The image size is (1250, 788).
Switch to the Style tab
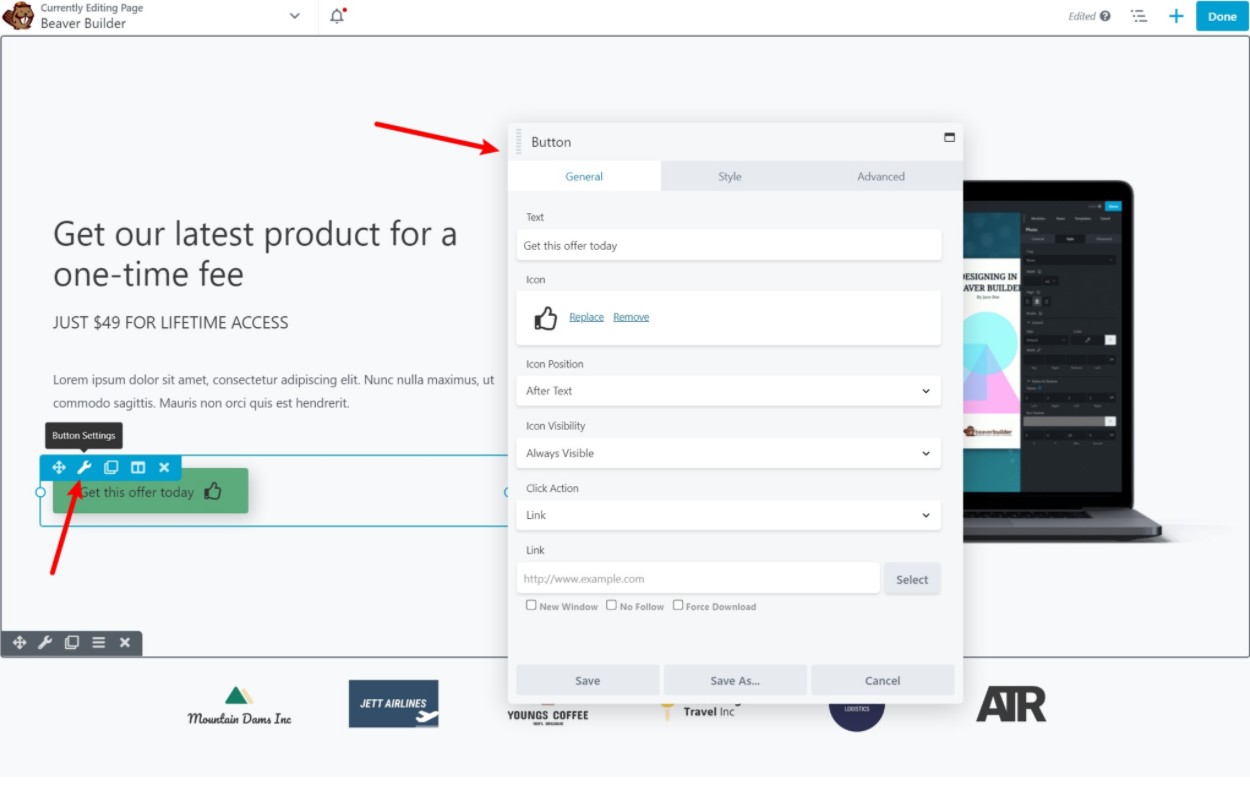[x=730, y=176]
